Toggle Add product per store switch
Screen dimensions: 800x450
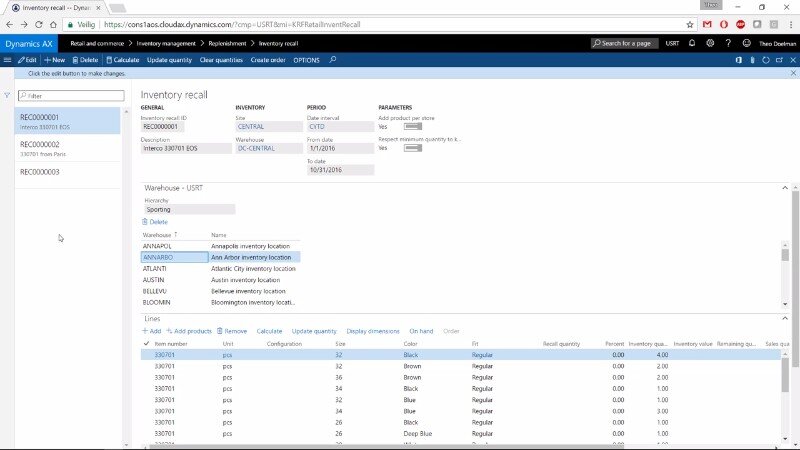tap(412, 127)
